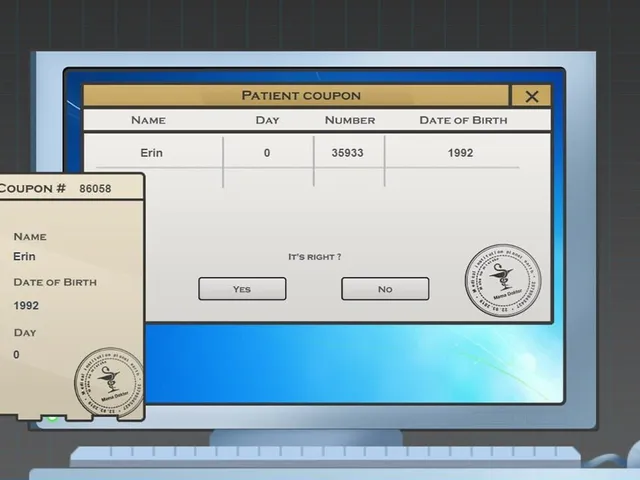Click coupon number 86058 on paper
Image resolution: width=640 pixels, height=480 pixels.
(x=95, y=189)
